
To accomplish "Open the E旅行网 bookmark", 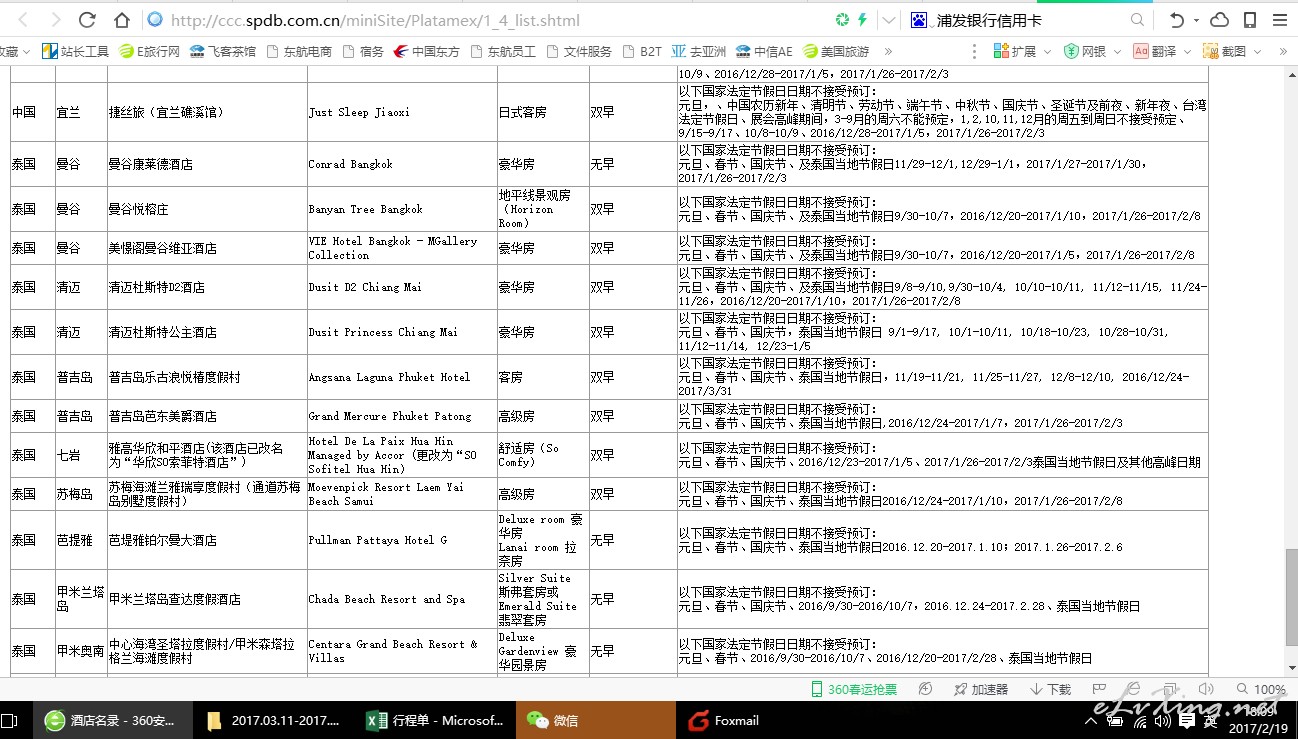I will click(x=149, y=51).
